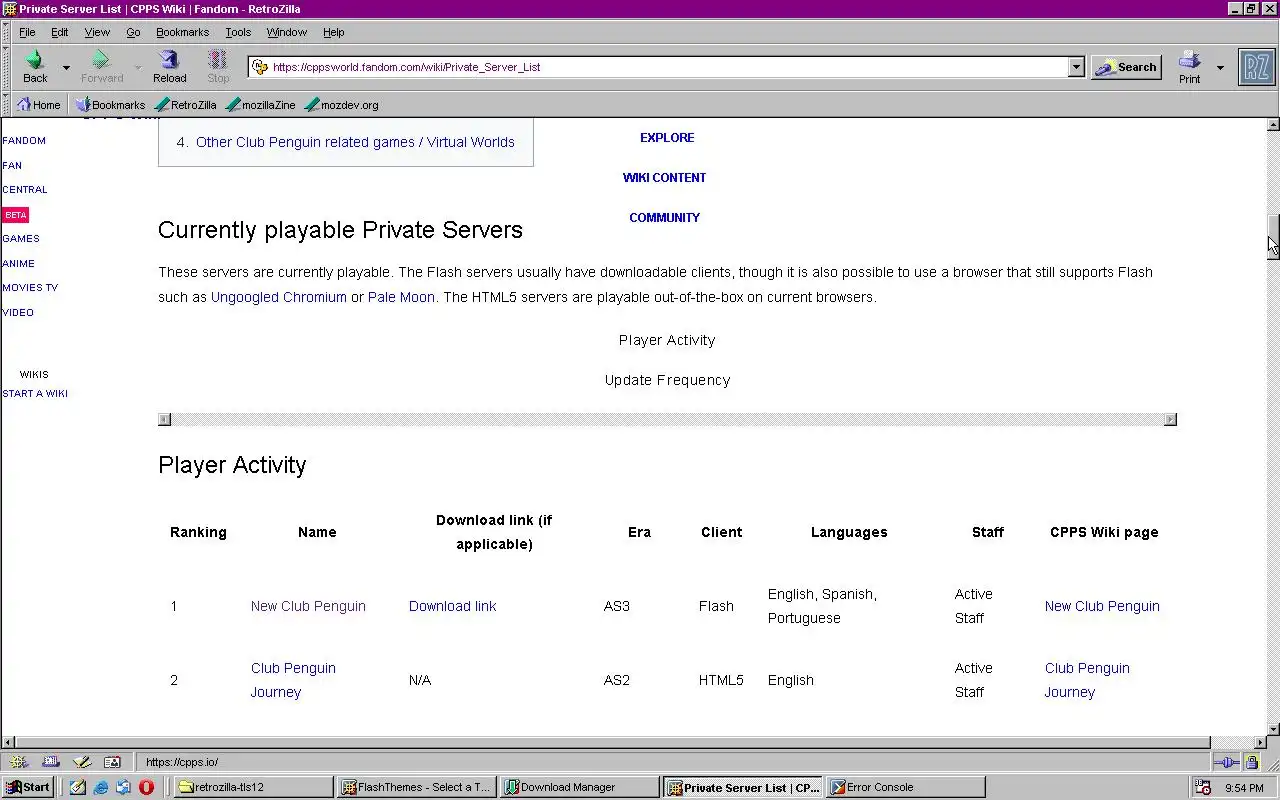Click the security padlock icon

(1253, 762)
